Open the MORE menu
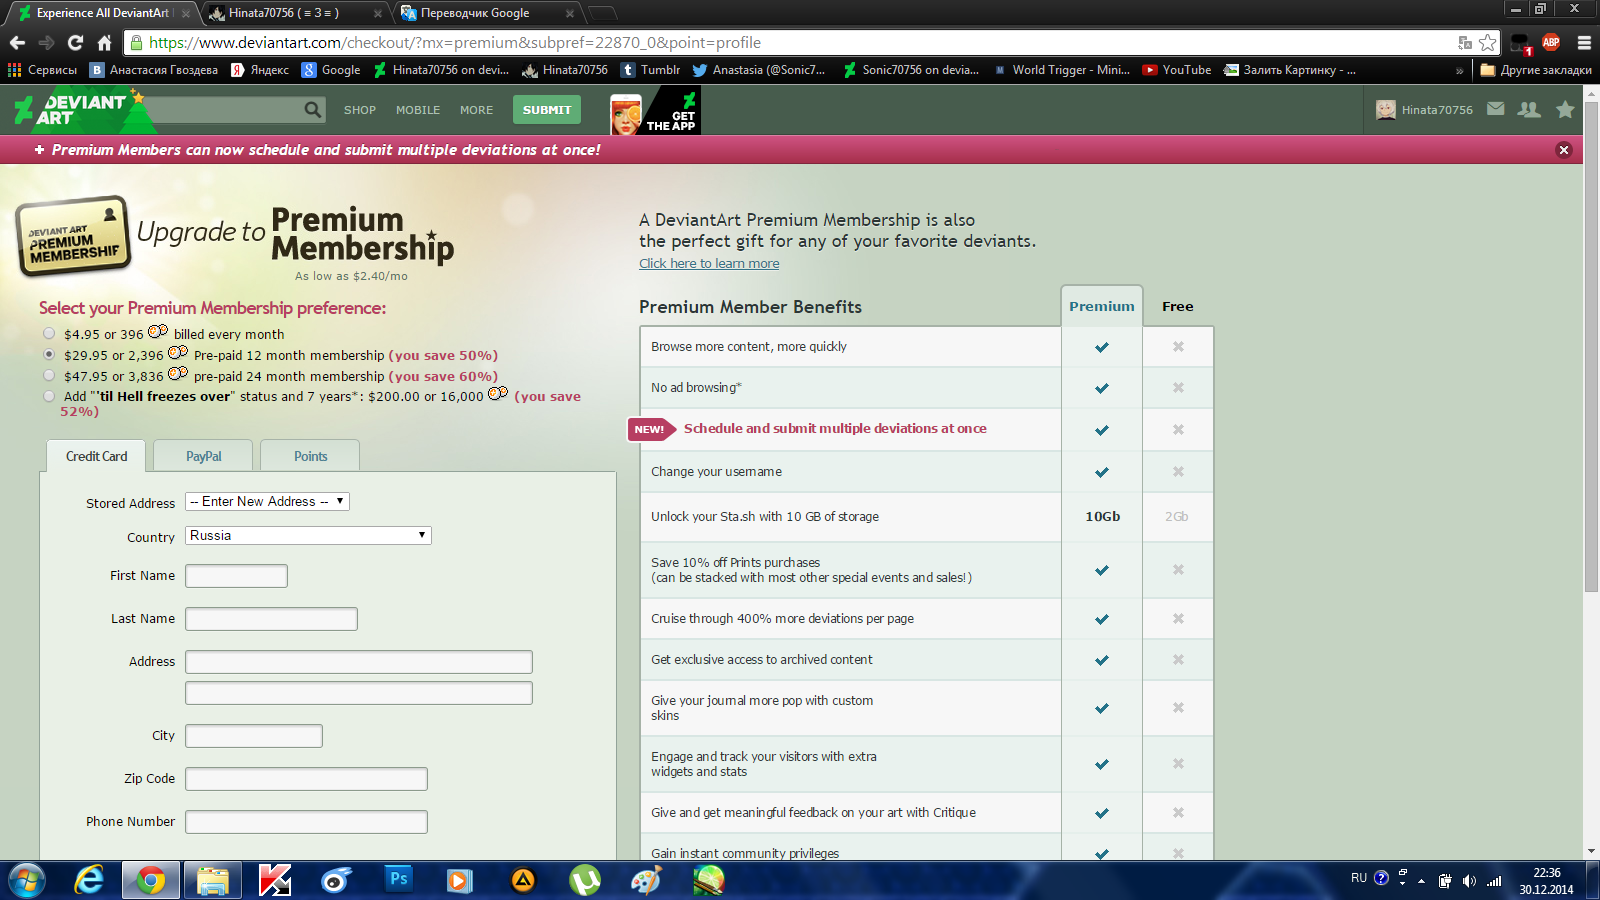1600x900 pixels. tap(476, 110)
